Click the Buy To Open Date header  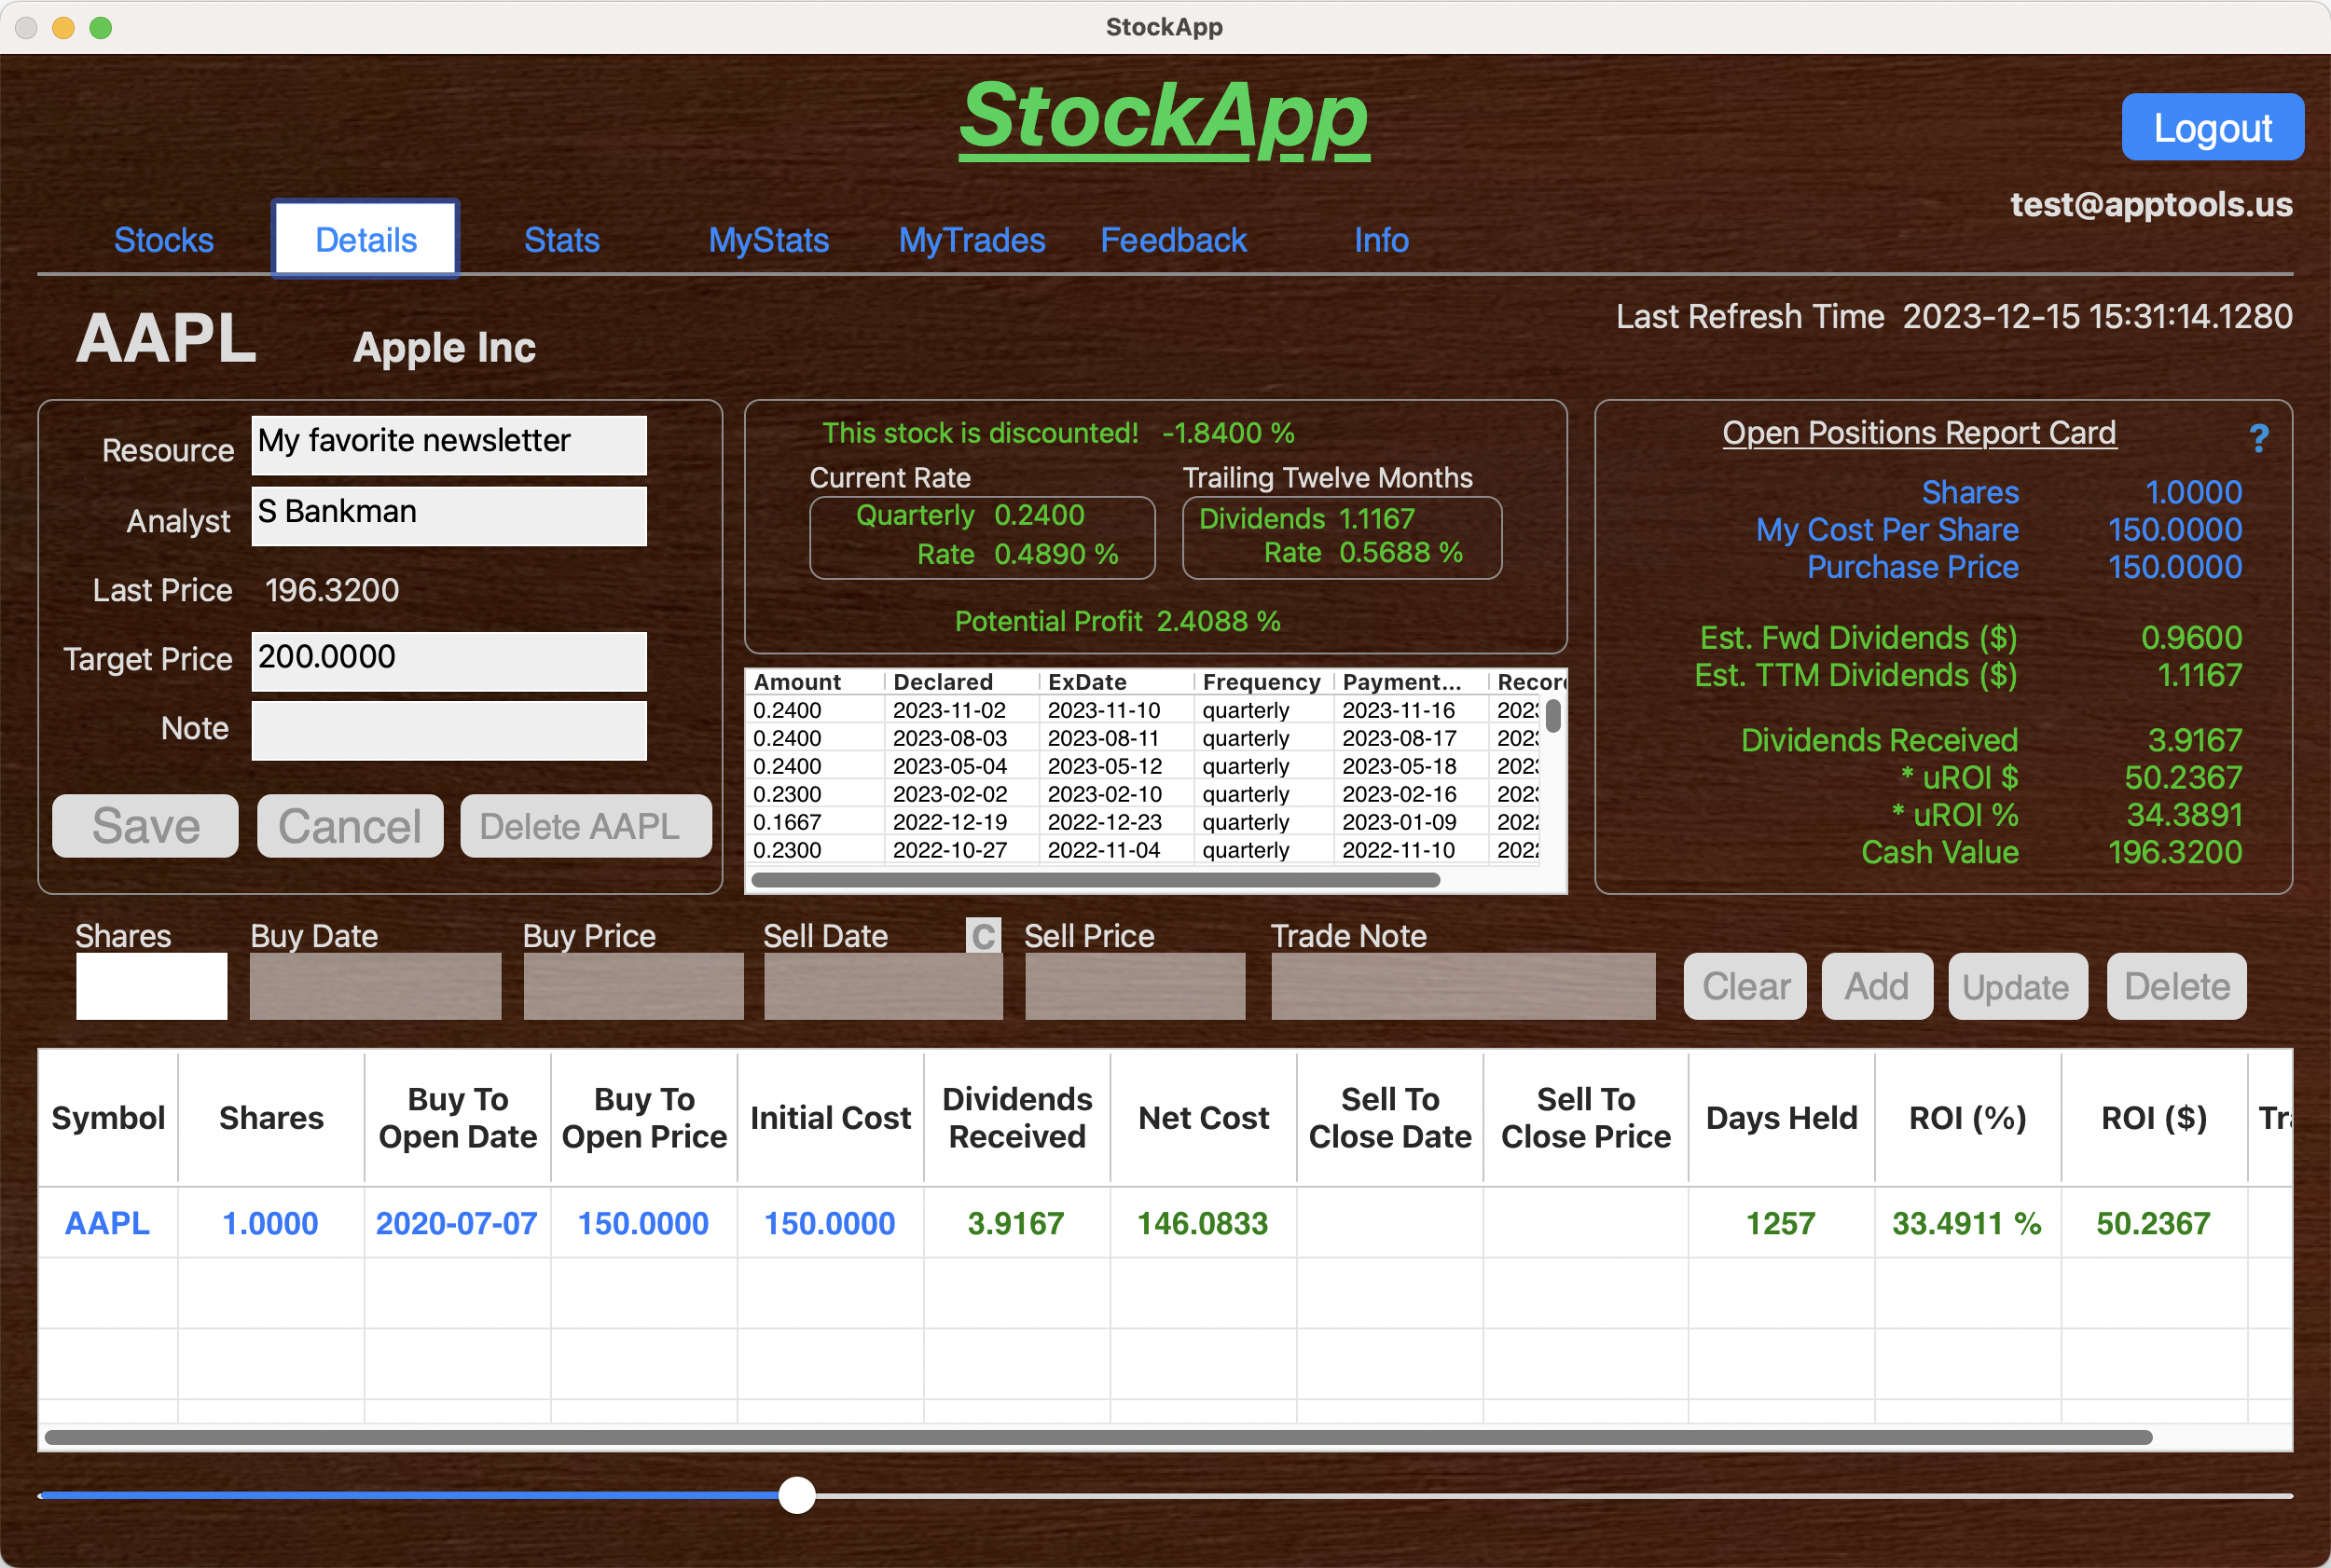(x=458, y=1118)
